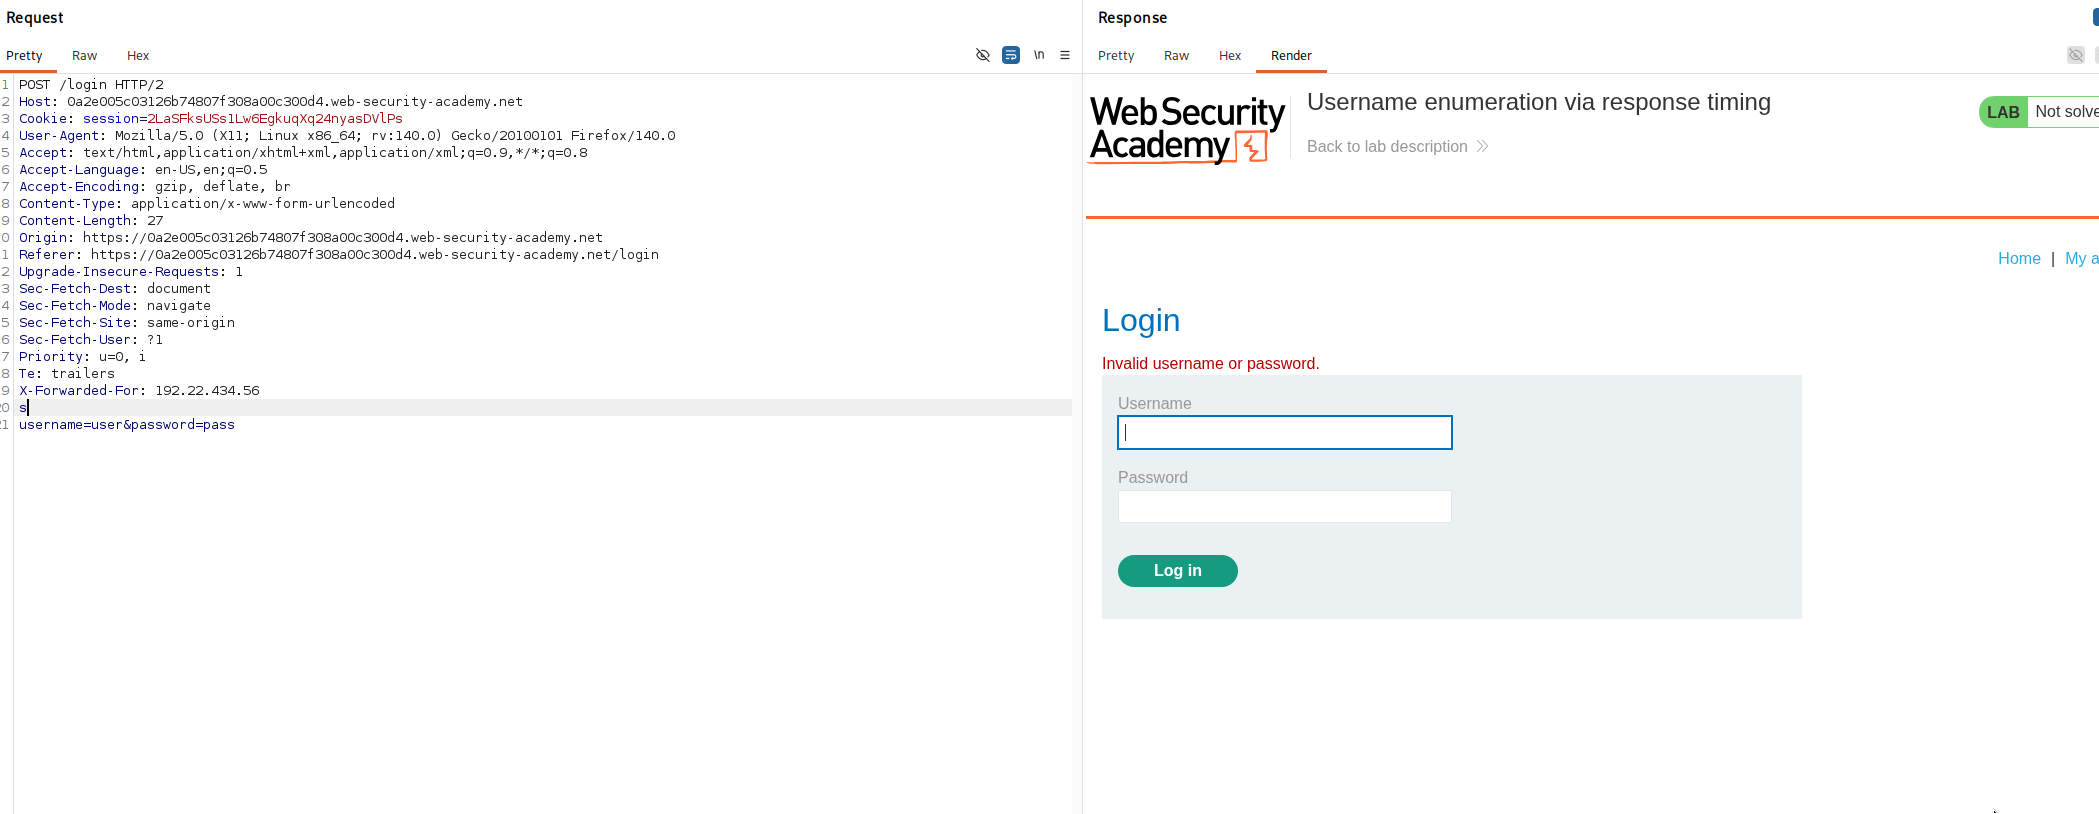Click the Sec-Fetch-Site: same-origin header line
Image resolution: width=2099 pixels, height=814 pixels.
pos(127,323)
